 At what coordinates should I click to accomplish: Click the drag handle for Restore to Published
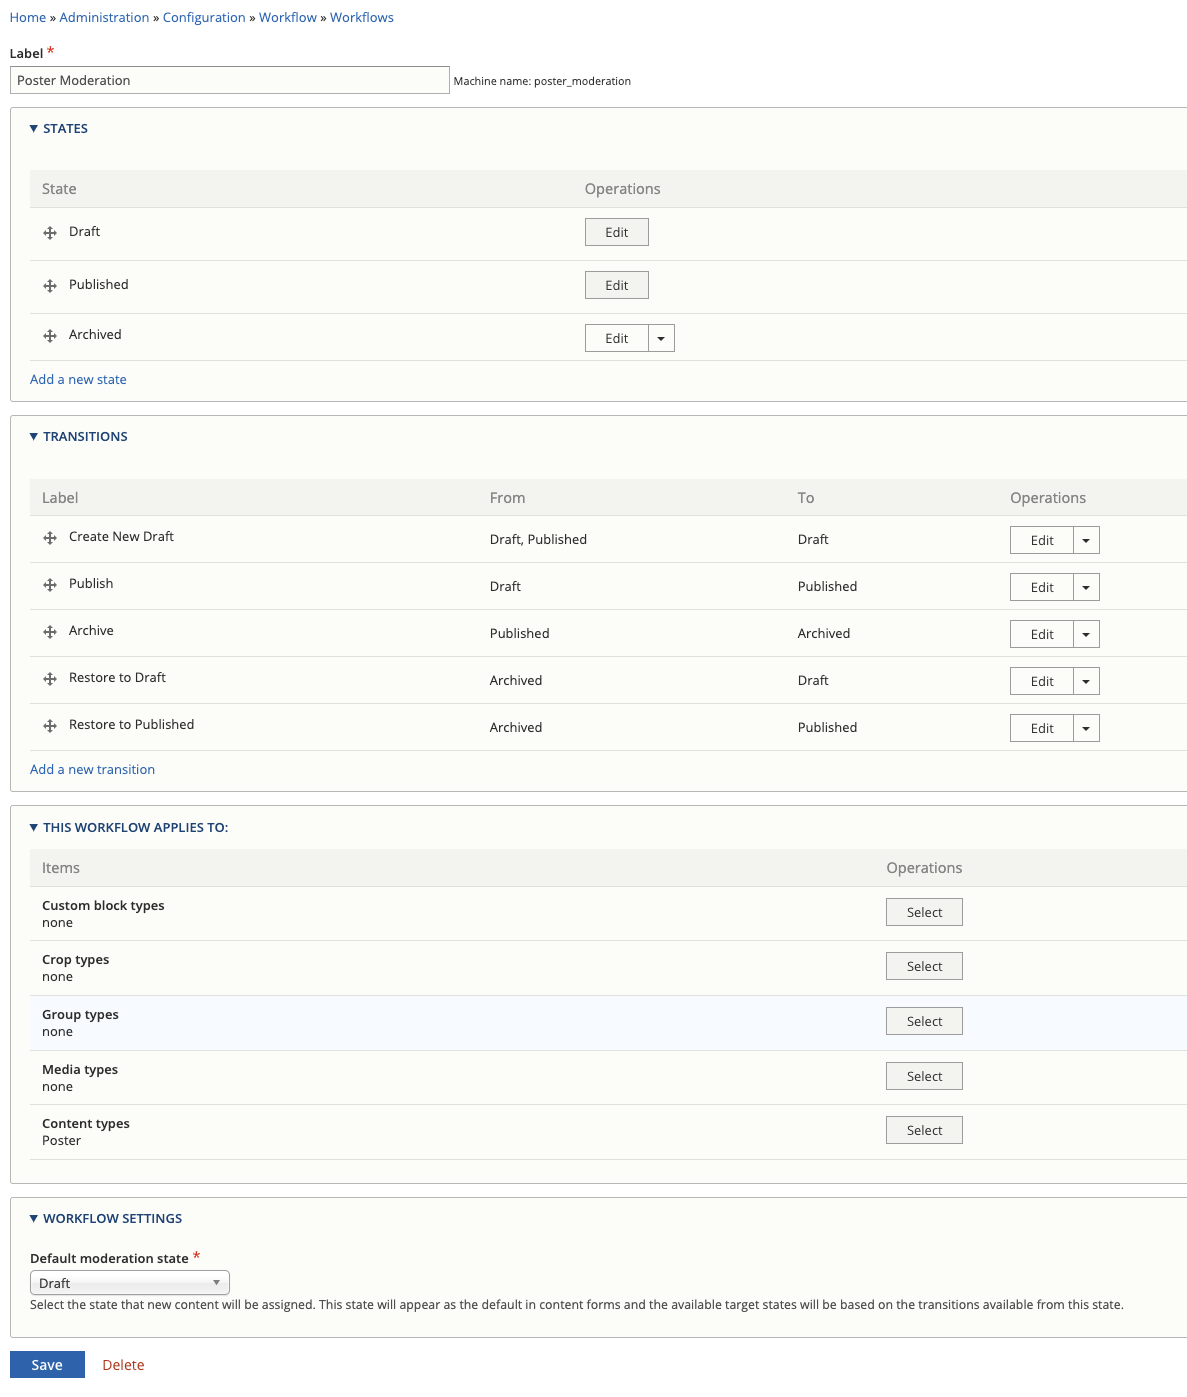click(x=49, y=725)
